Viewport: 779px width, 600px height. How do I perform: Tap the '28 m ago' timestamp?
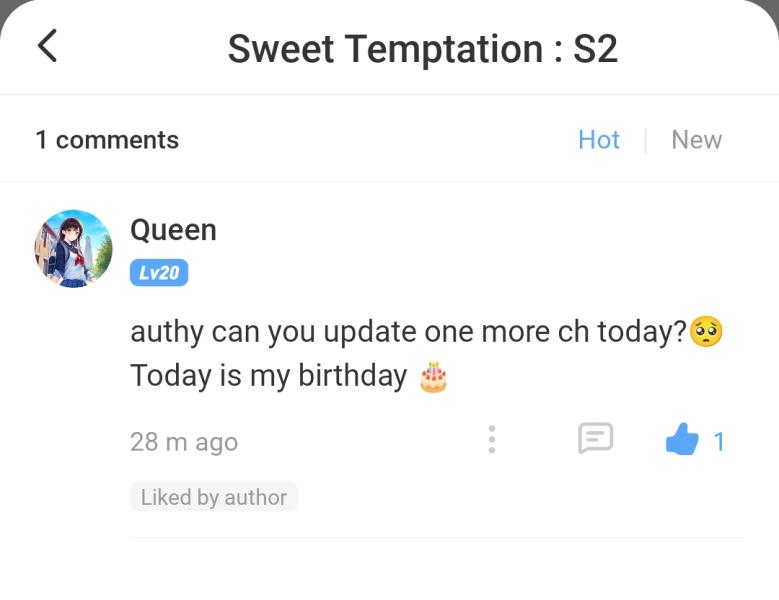tap(184, 442)
